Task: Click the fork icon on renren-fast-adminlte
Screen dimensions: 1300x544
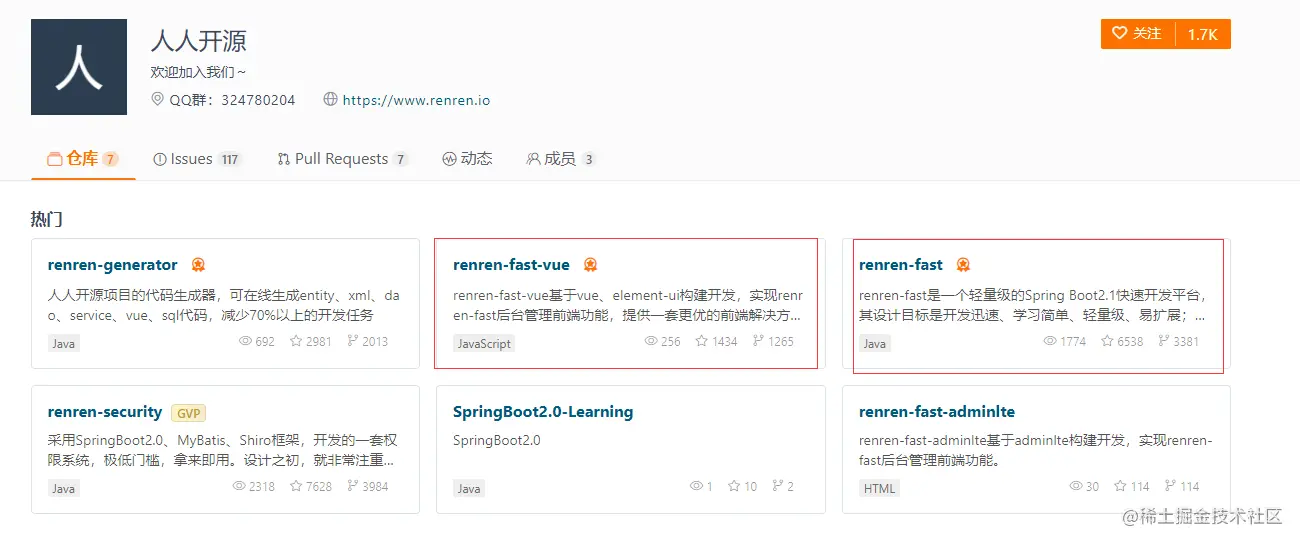Action: 1171,486
